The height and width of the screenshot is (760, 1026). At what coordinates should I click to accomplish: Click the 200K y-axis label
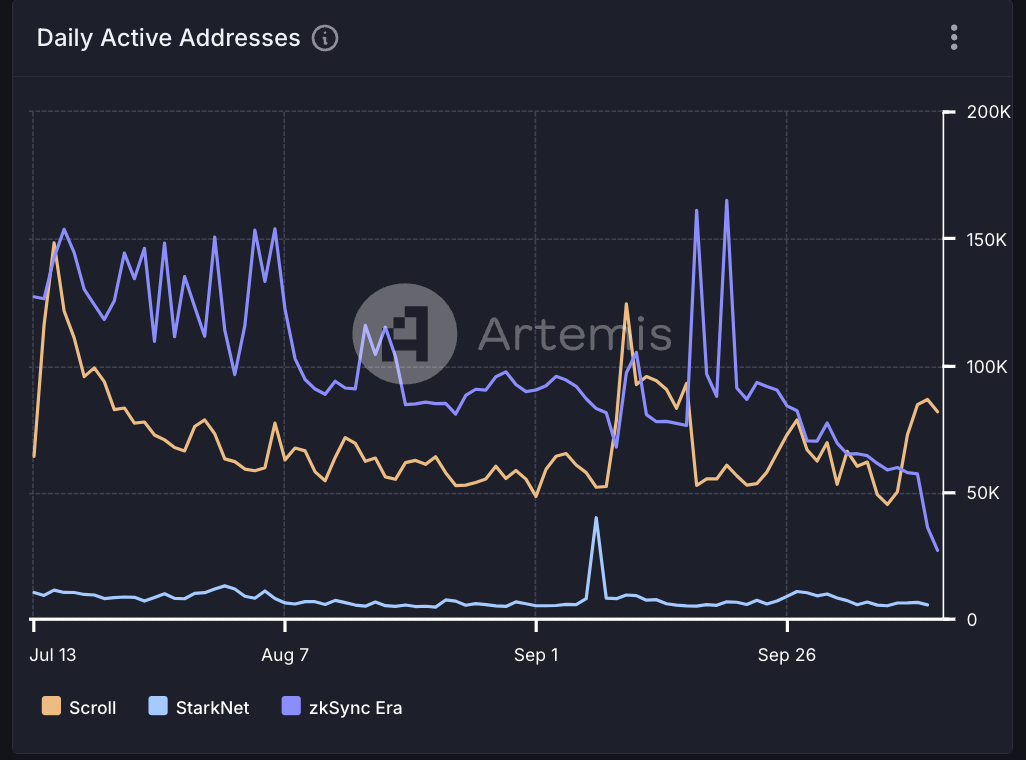pyautogui.click(x=988, y=112)
